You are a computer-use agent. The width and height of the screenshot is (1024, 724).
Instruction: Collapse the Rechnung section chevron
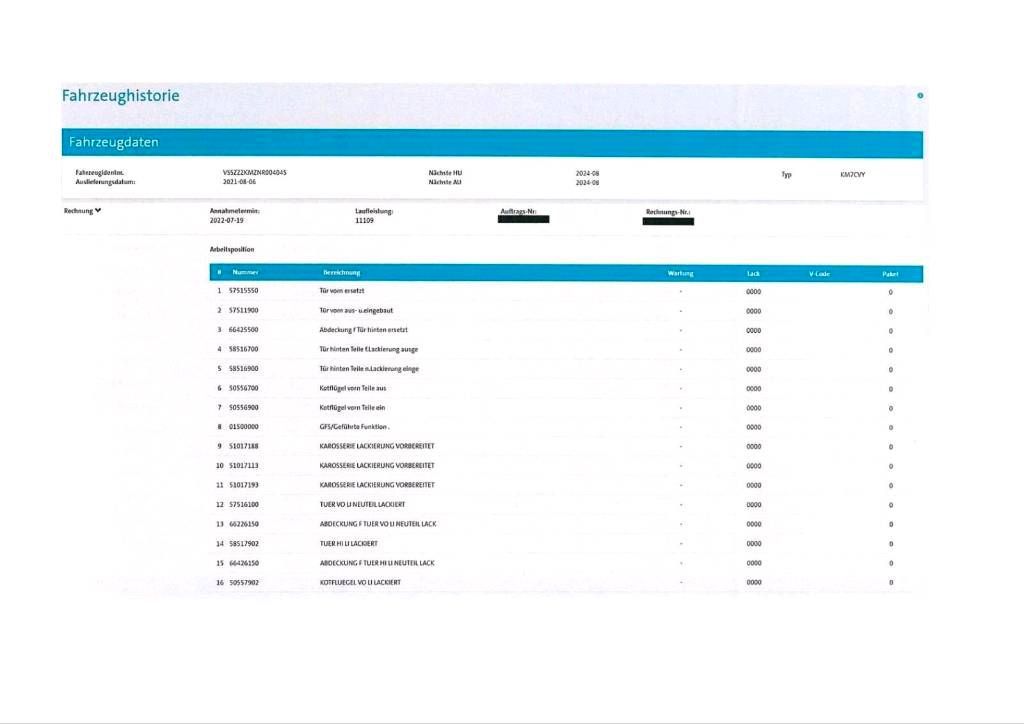98,210
